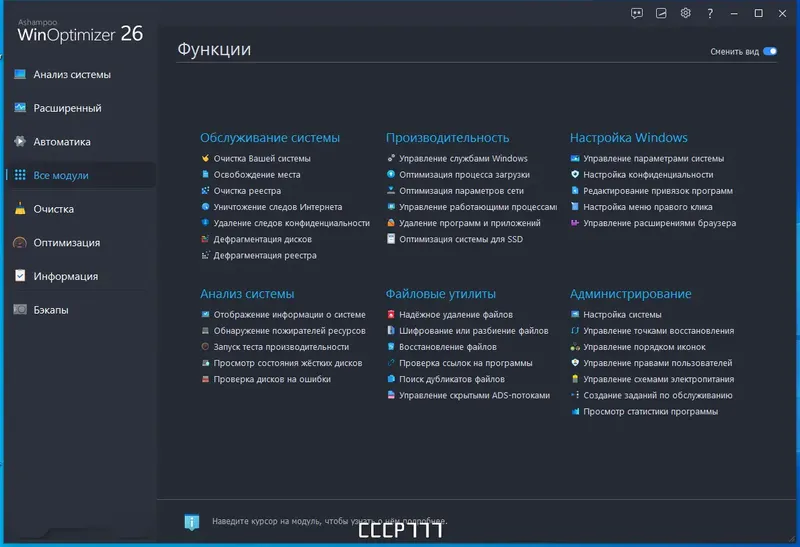
Task: Open Восстановление файлов module
Action: click(x=447, y=347)
